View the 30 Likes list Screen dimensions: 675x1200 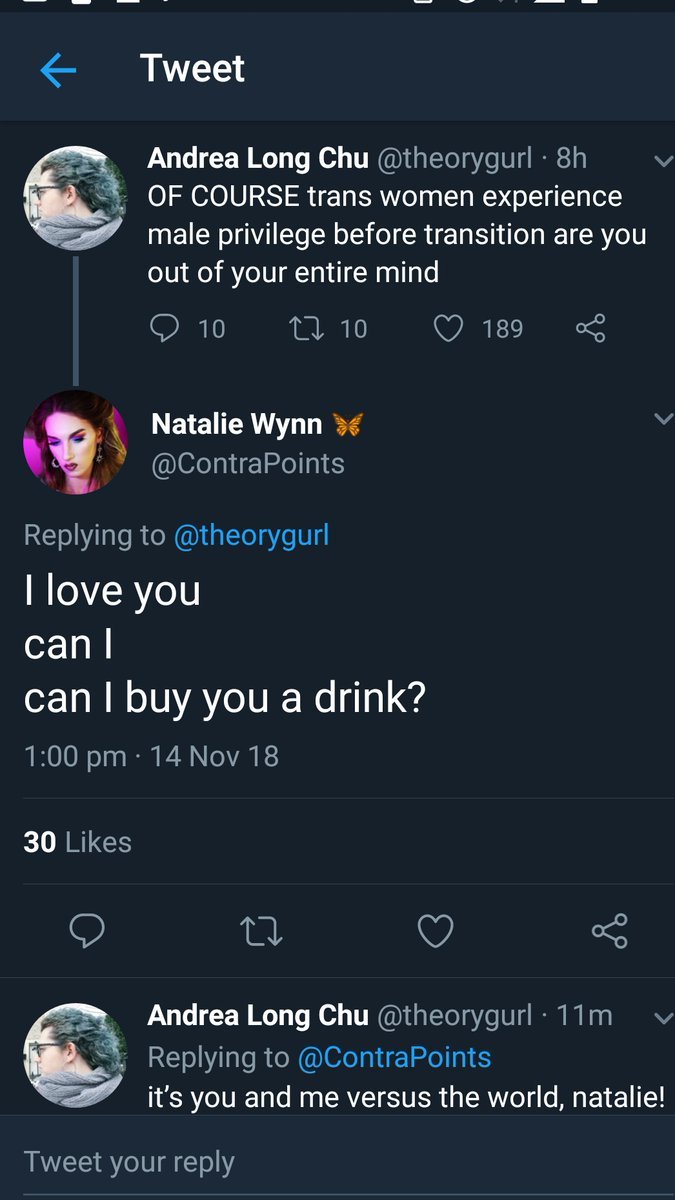click(77, 842)
